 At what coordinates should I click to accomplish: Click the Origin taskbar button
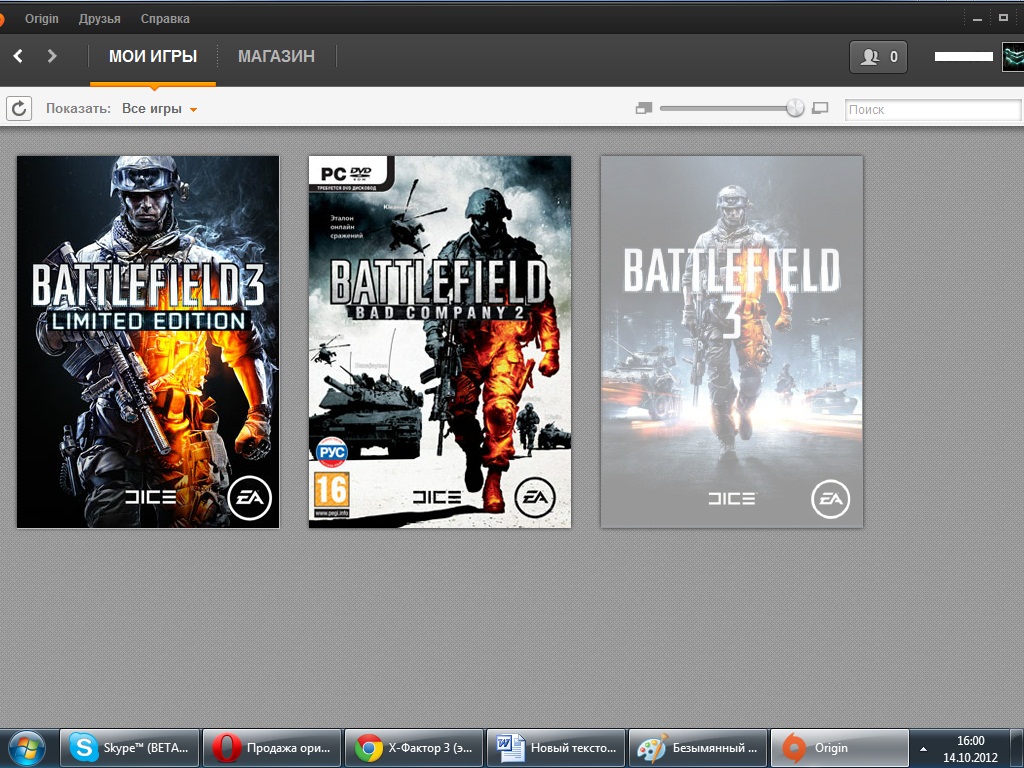[x=840, y=748]
